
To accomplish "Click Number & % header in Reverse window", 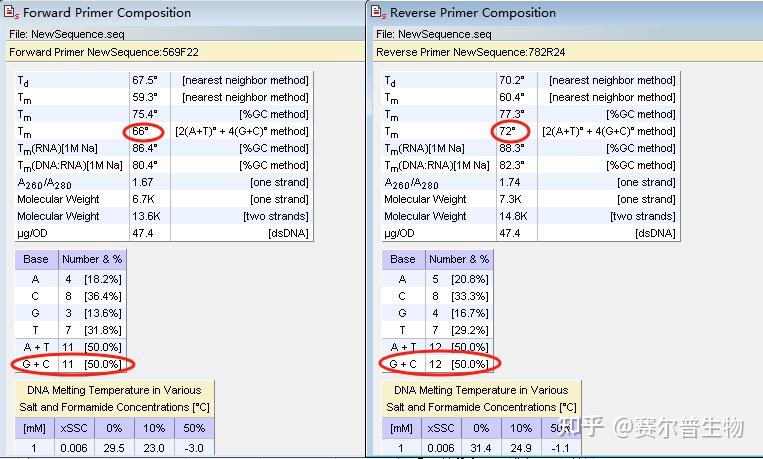I will coord(459,259).
